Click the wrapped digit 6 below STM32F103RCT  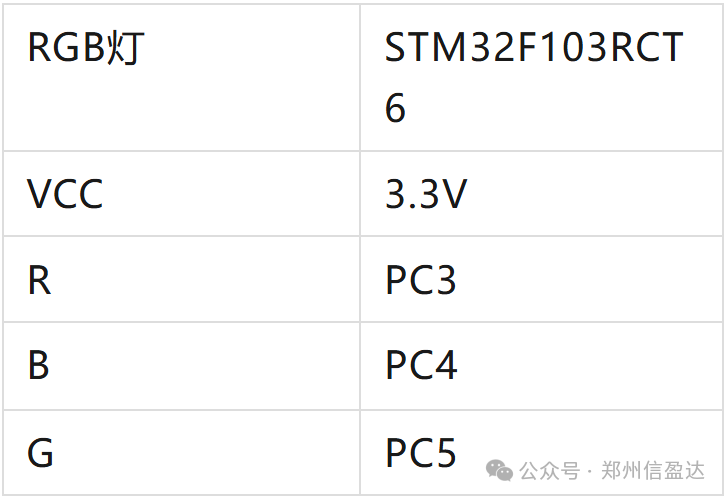click(395, 108)
